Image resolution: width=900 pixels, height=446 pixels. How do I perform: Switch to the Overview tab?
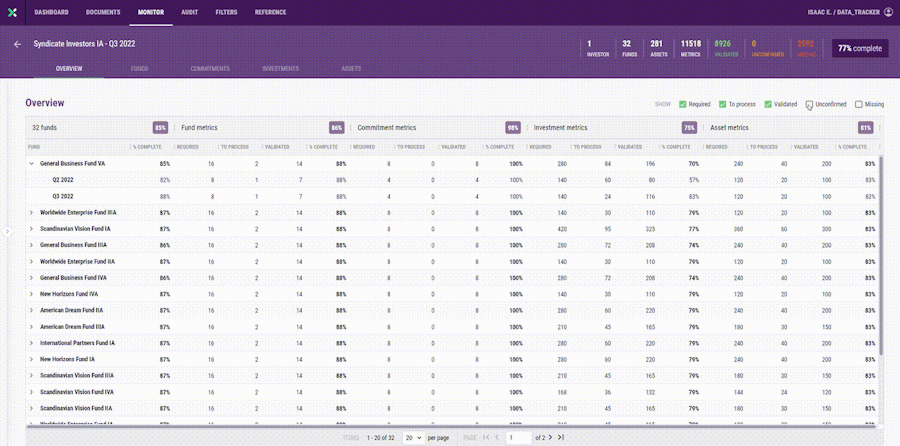[69, 68]
